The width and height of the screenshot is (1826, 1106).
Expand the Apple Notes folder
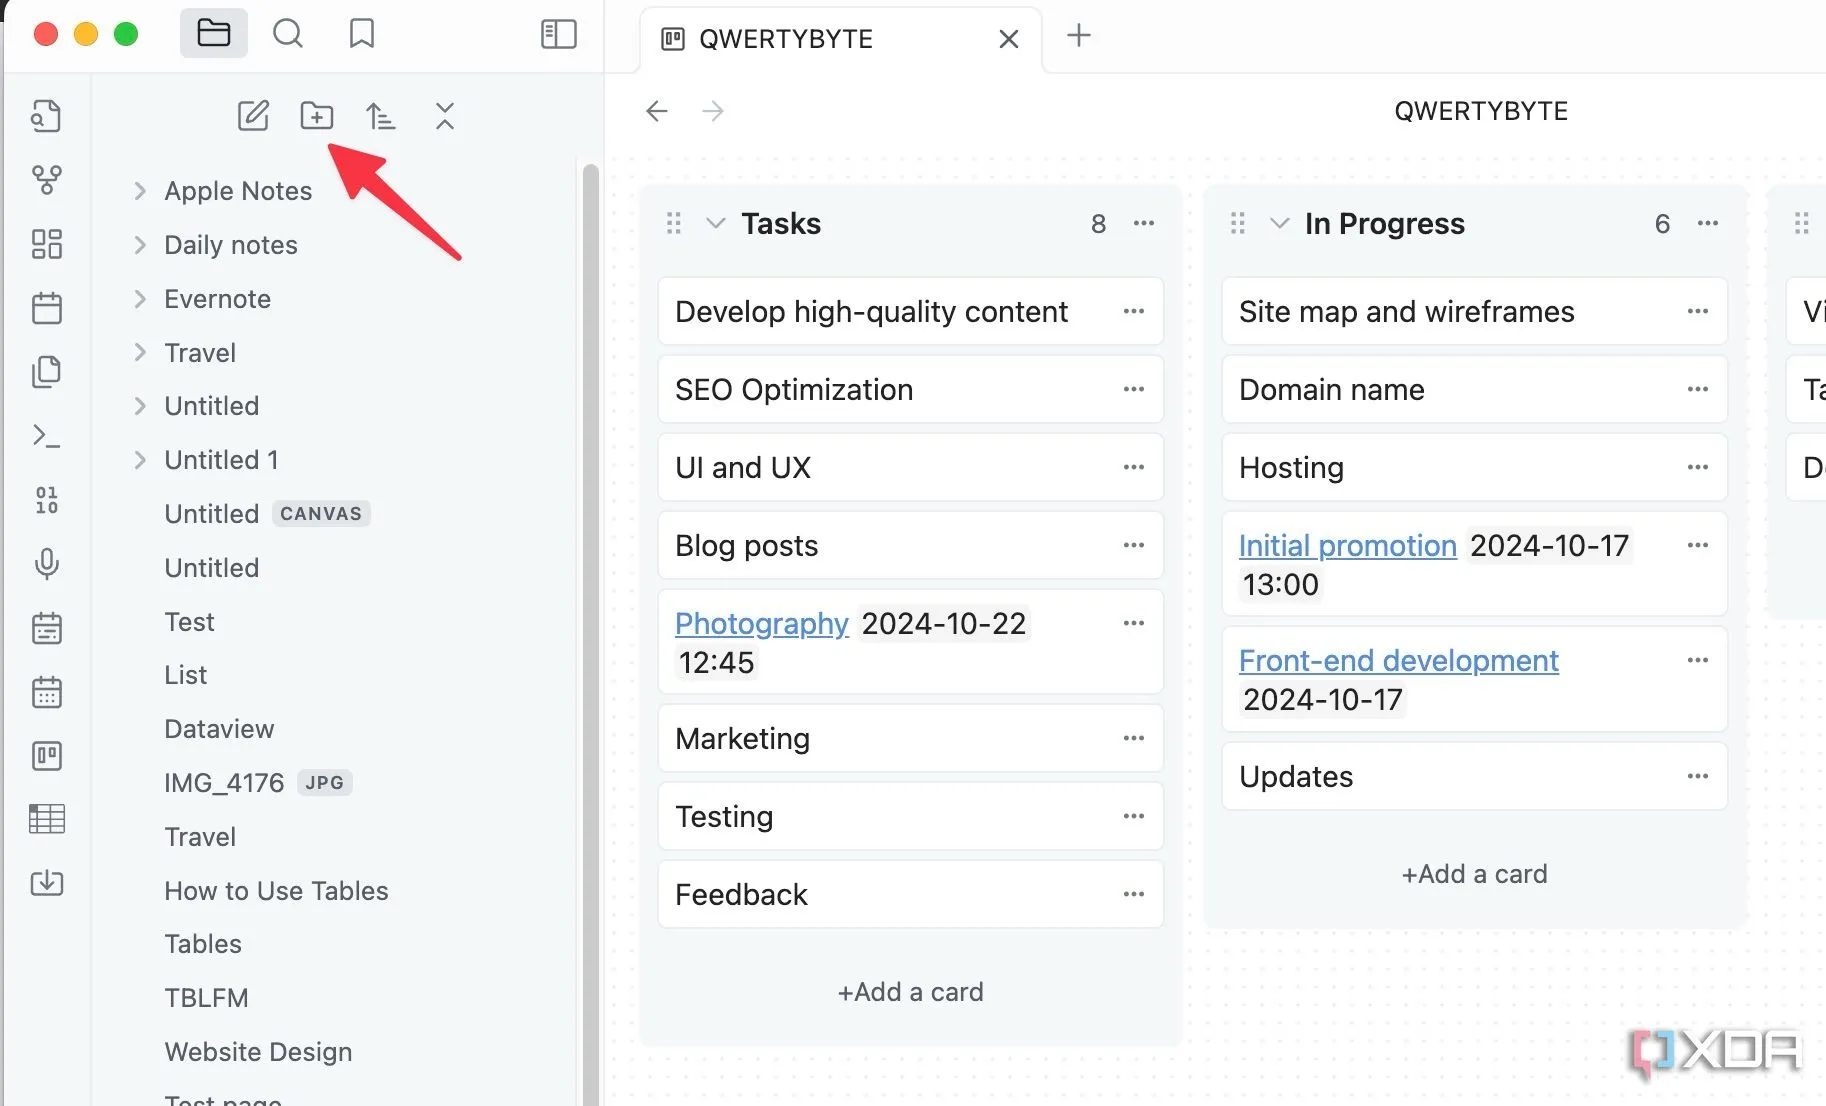pos(140,191)
